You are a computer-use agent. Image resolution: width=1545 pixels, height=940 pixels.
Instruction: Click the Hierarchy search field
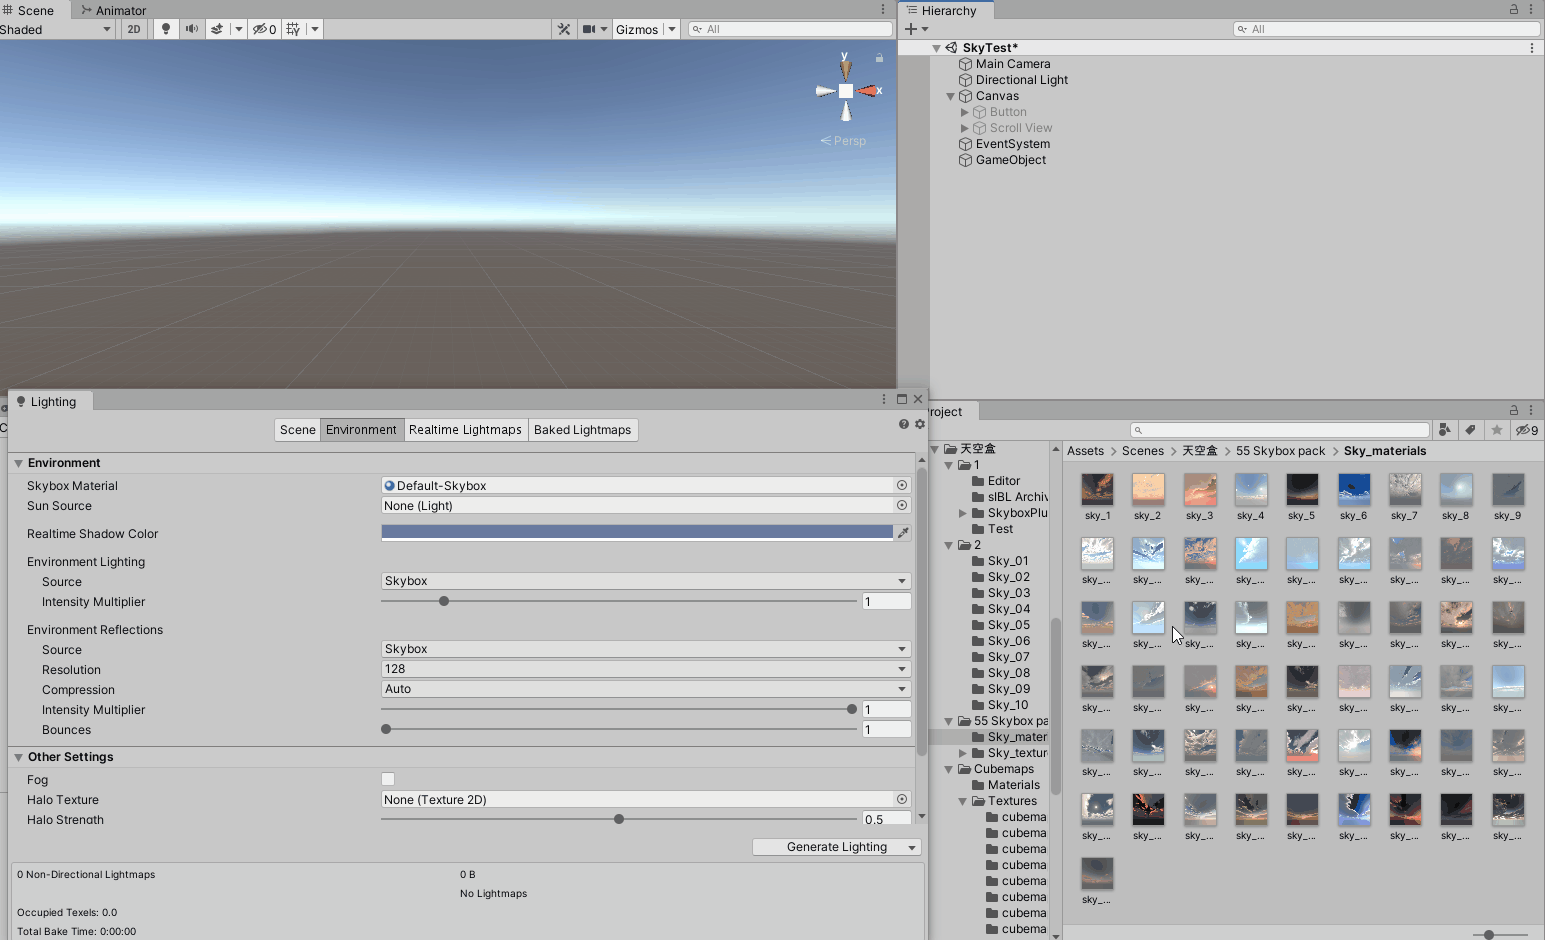[x=1386, y=29]
